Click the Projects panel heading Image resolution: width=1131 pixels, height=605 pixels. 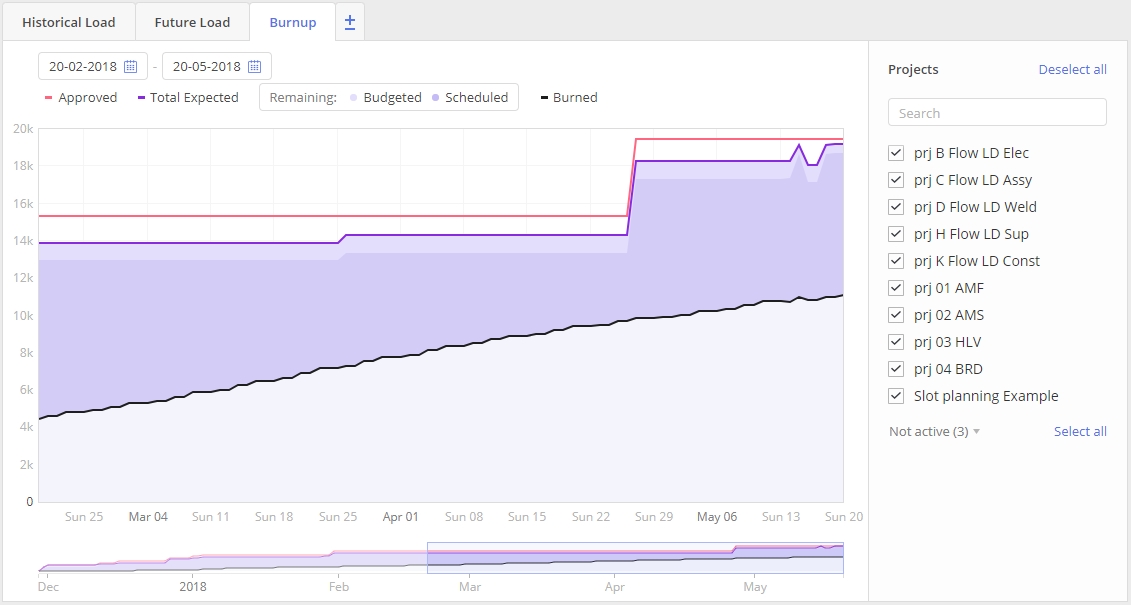click(913, 69)
